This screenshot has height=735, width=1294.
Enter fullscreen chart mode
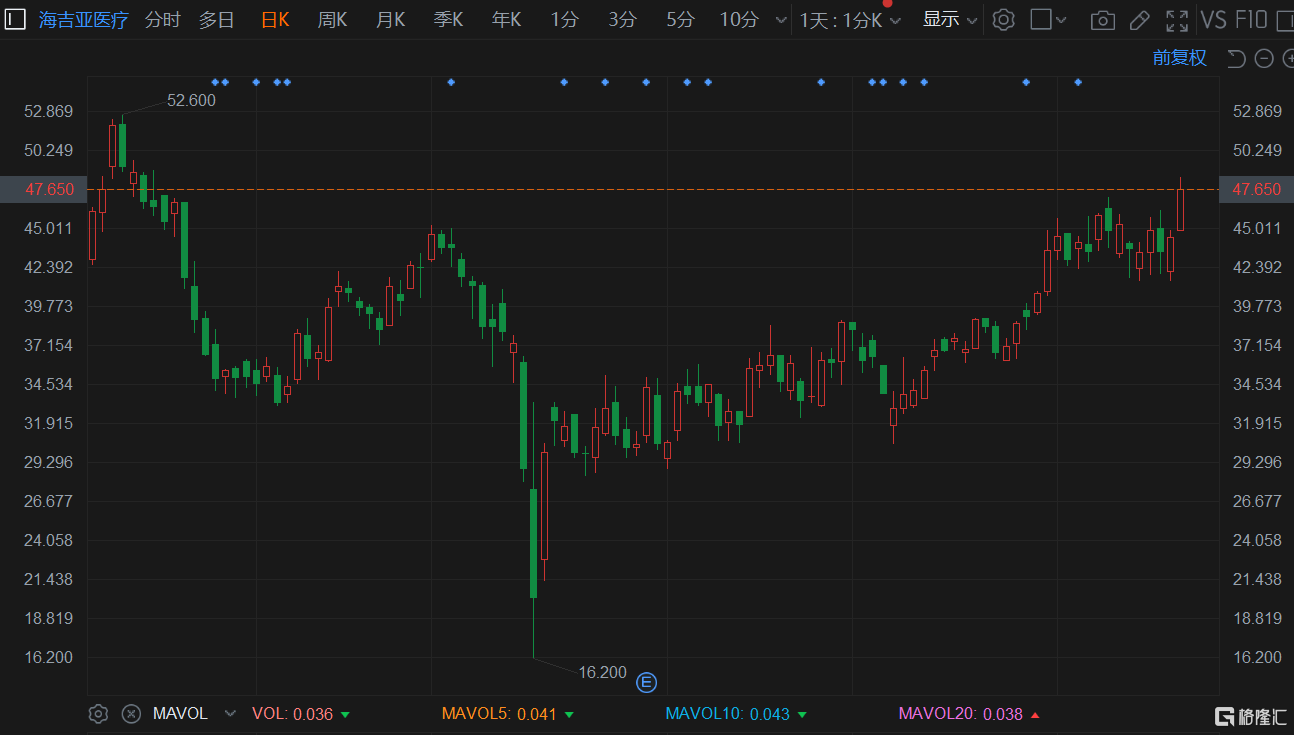(1177, 20)
